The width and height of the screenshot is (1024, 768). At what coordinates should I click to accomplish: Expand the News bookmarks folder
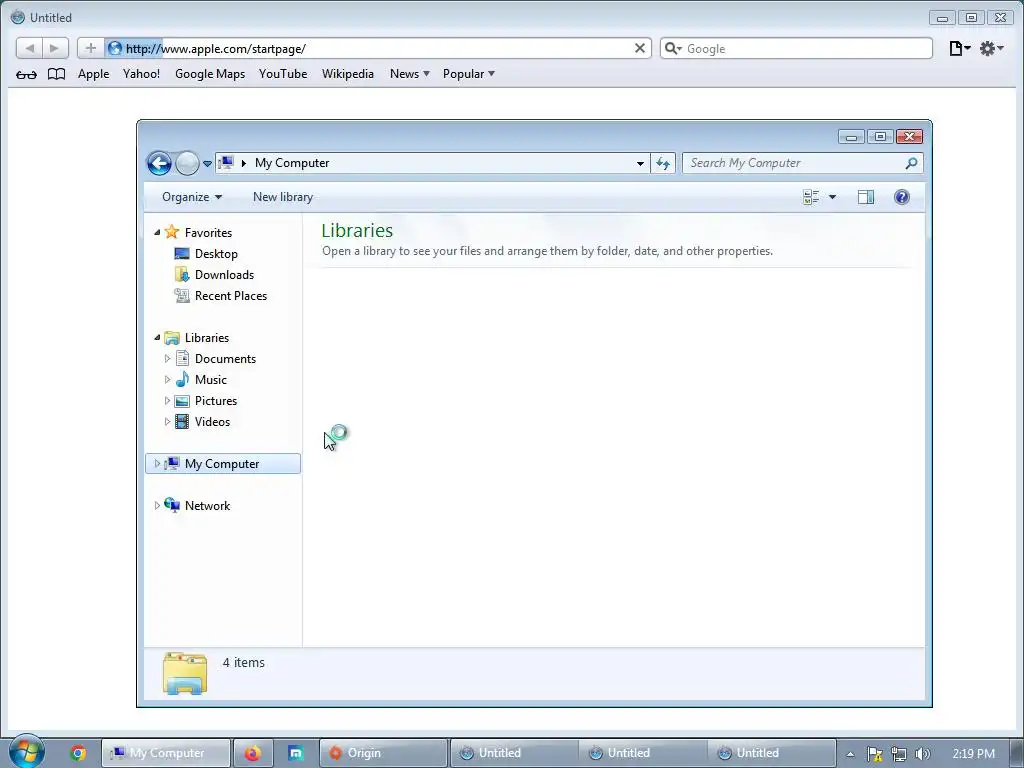click(409, 74)
